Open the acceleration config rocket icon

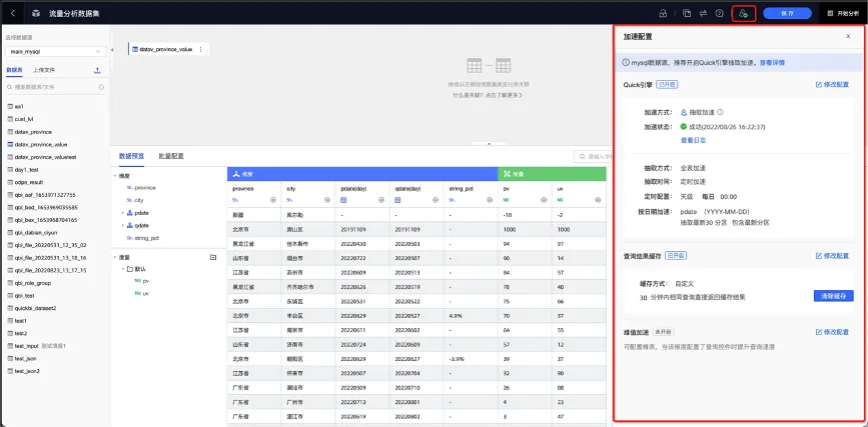(x=743, y=13)
